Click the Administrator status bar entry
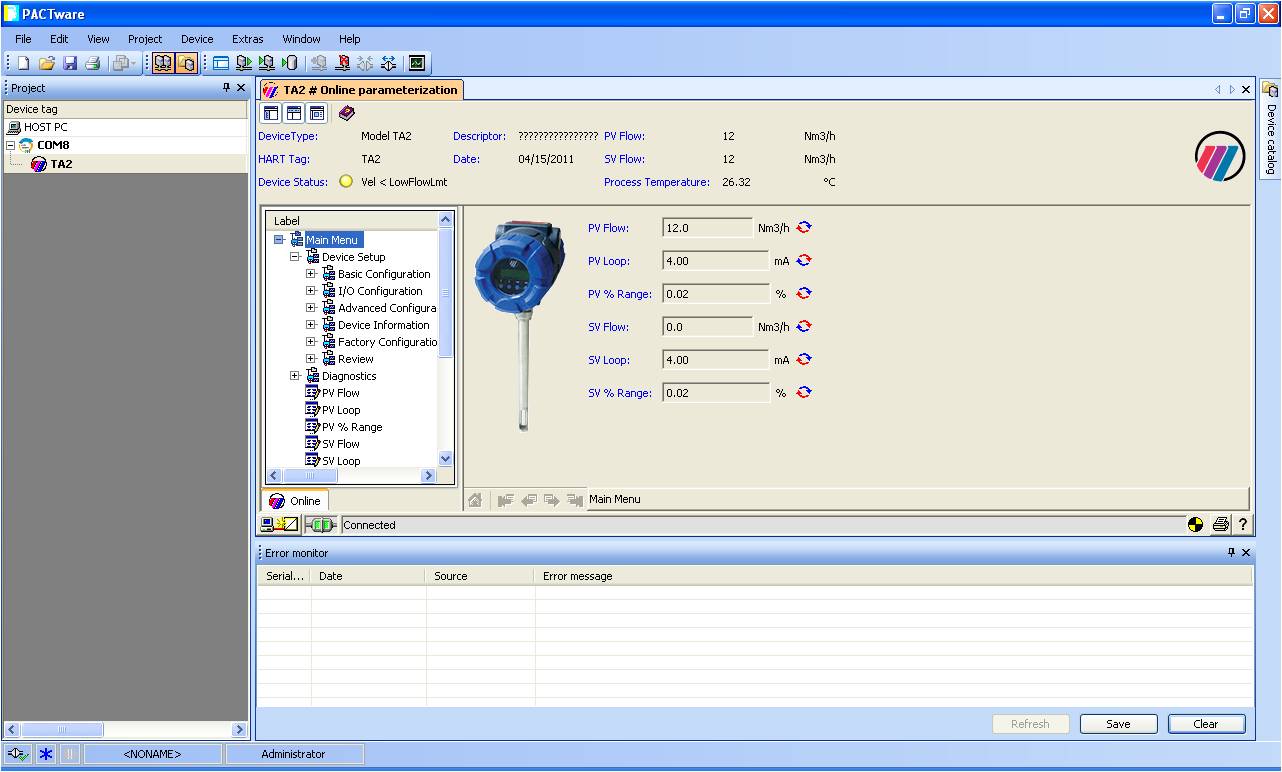Screen dimensions: 1282x772 pos(294,754)
